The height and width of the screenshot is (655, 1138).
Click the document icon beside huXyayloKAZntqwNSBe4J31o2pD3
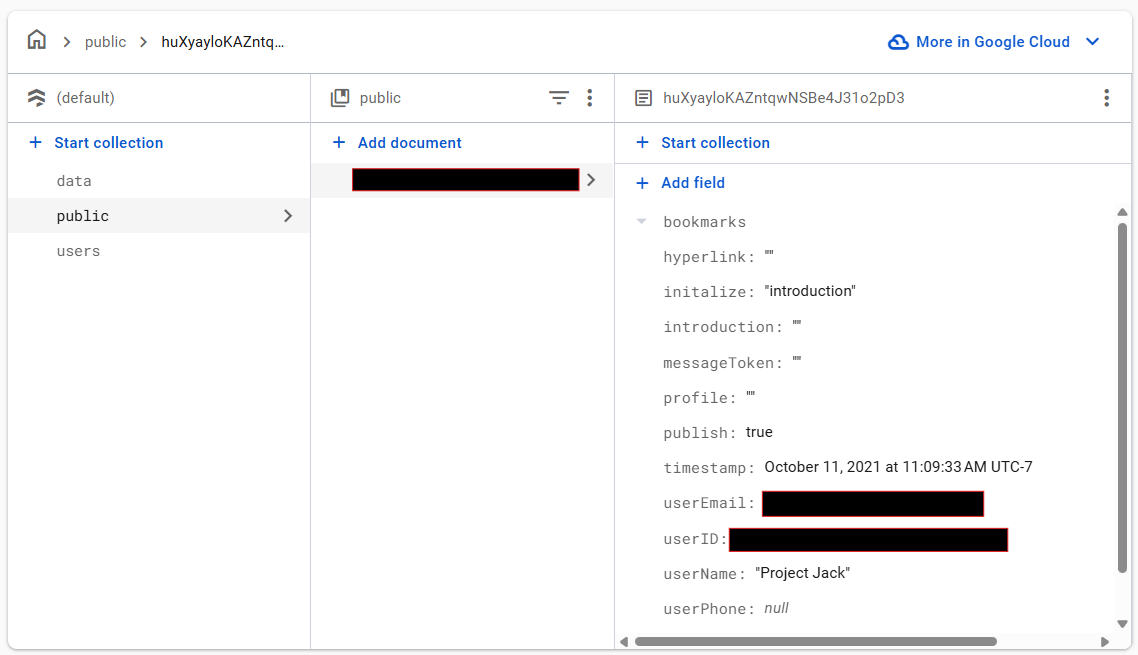(643, 98)
